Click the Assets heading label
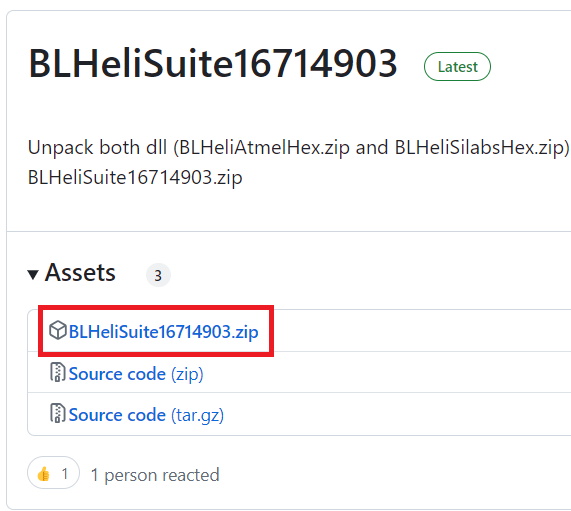The height and width of the screenshot is (511, 571). pos(80,272)
